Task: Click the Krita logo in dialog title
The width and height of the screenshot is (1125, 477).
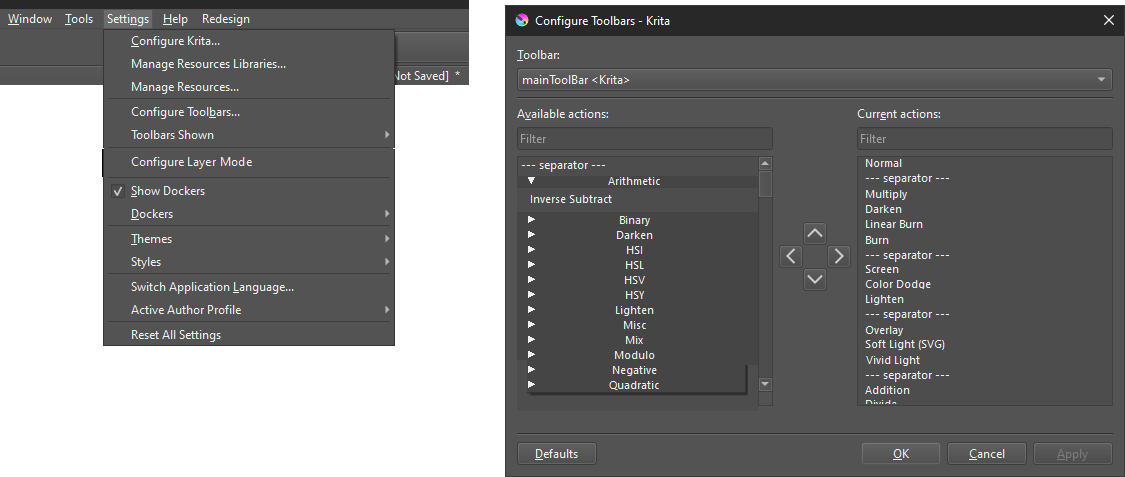Action: [522, 20]
